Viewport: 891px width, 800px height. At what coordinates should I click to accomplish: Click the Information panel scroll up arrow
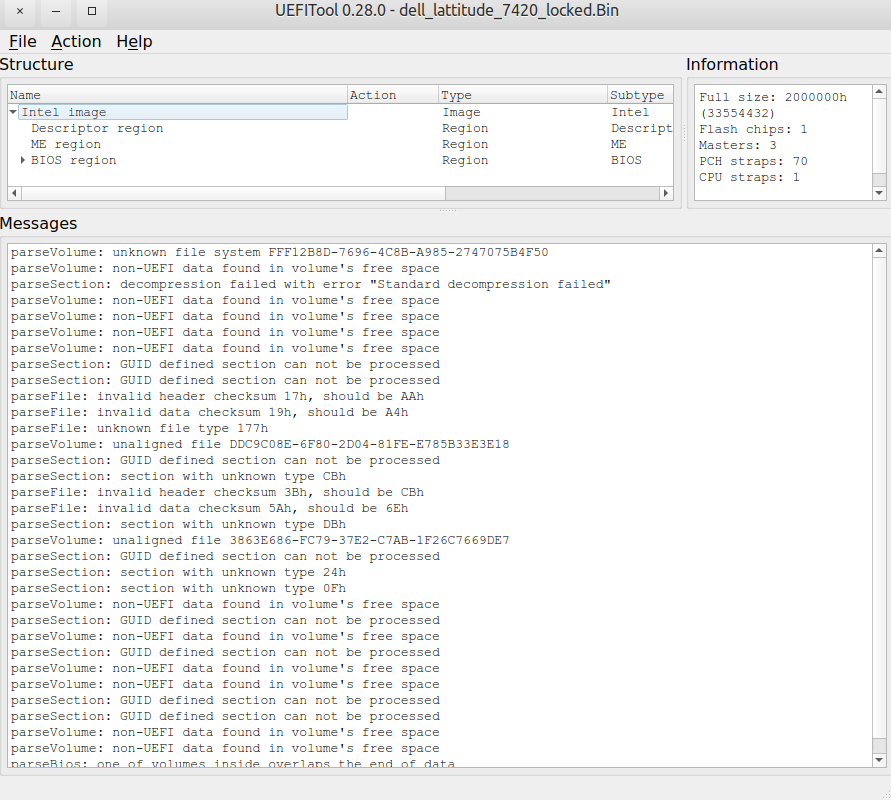(879, 91)
